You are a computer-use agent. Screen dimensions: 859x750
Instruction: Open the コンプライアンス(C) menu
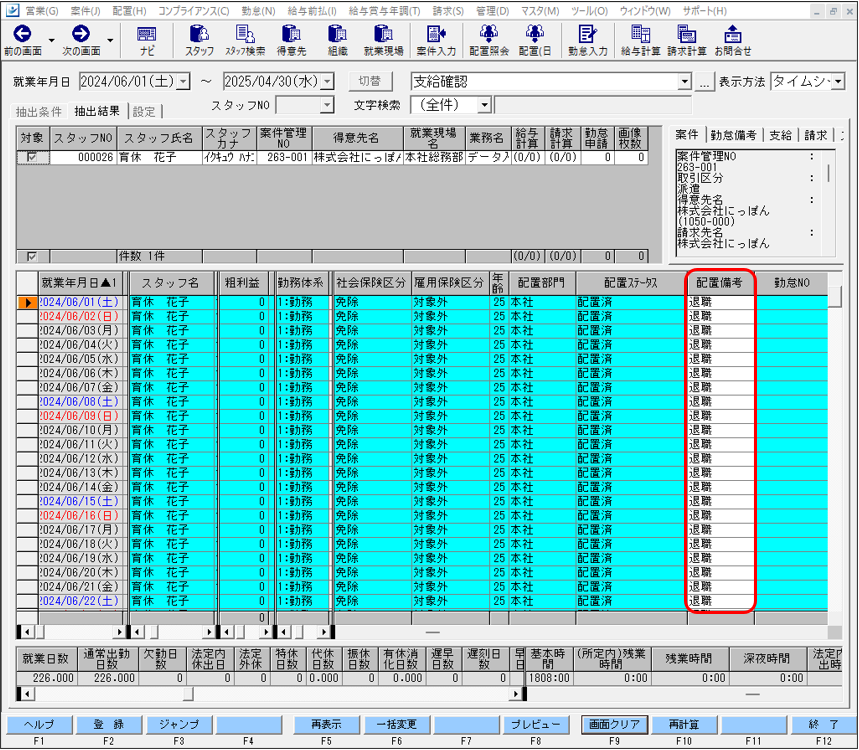(x=194, y=11)
